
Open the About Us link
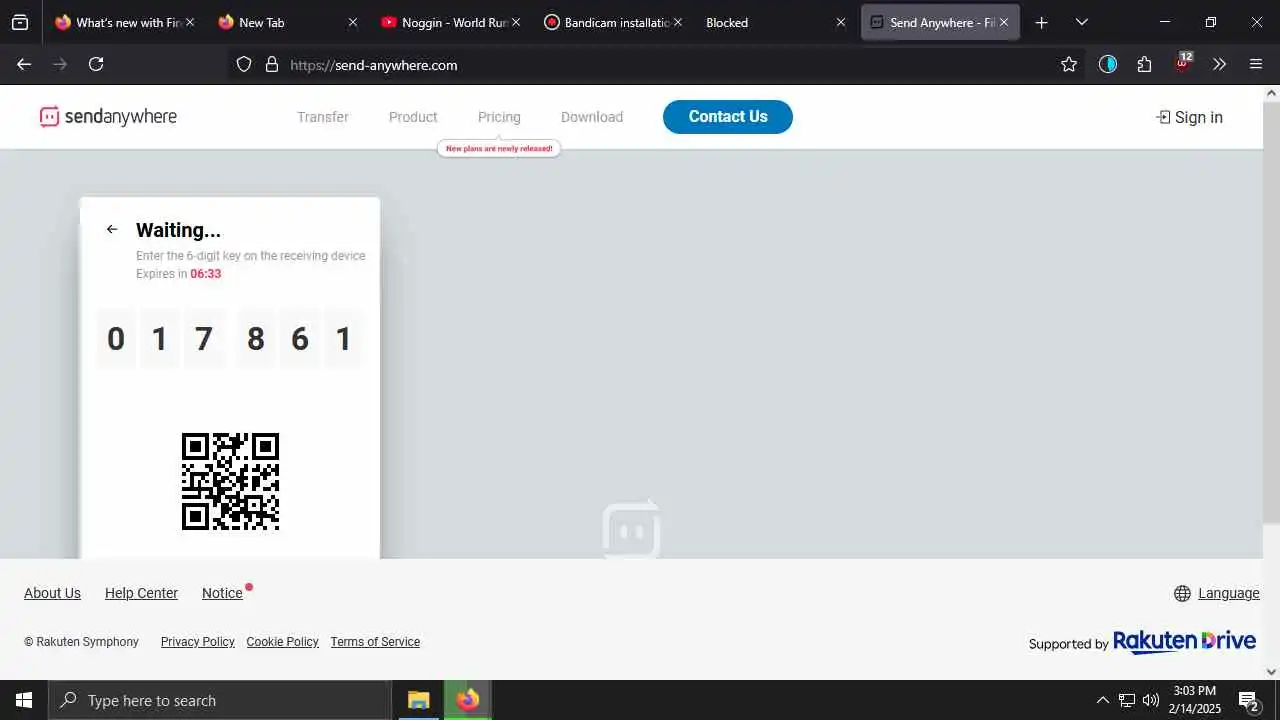[52, 593]
